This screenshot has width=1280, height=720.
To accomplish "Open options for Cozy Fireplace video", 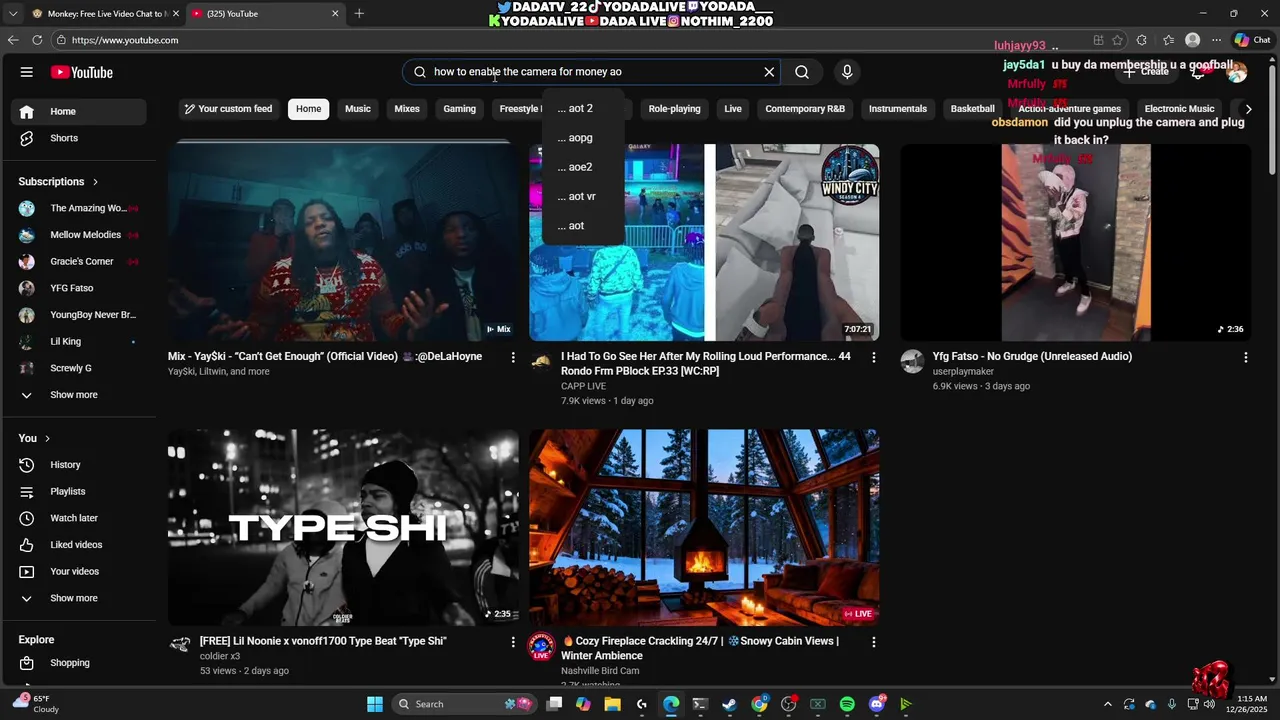I will (x=873, y=642).
